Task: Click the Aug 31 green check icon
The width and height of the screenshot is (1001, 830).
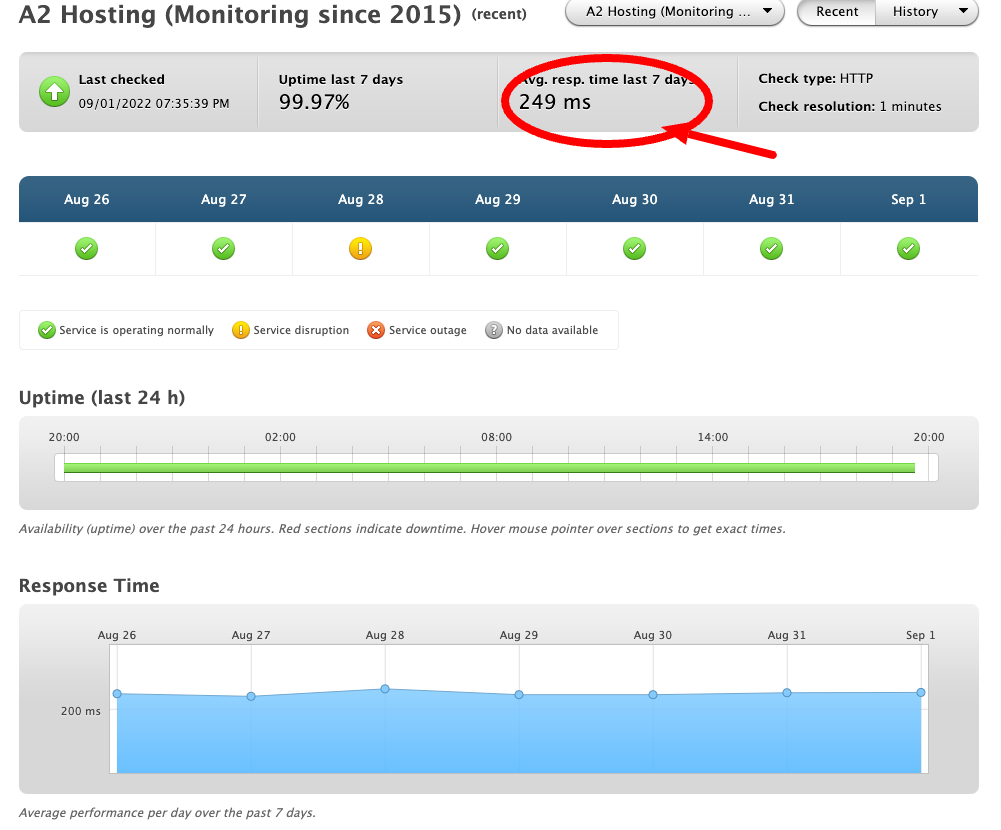Action: 771,248
